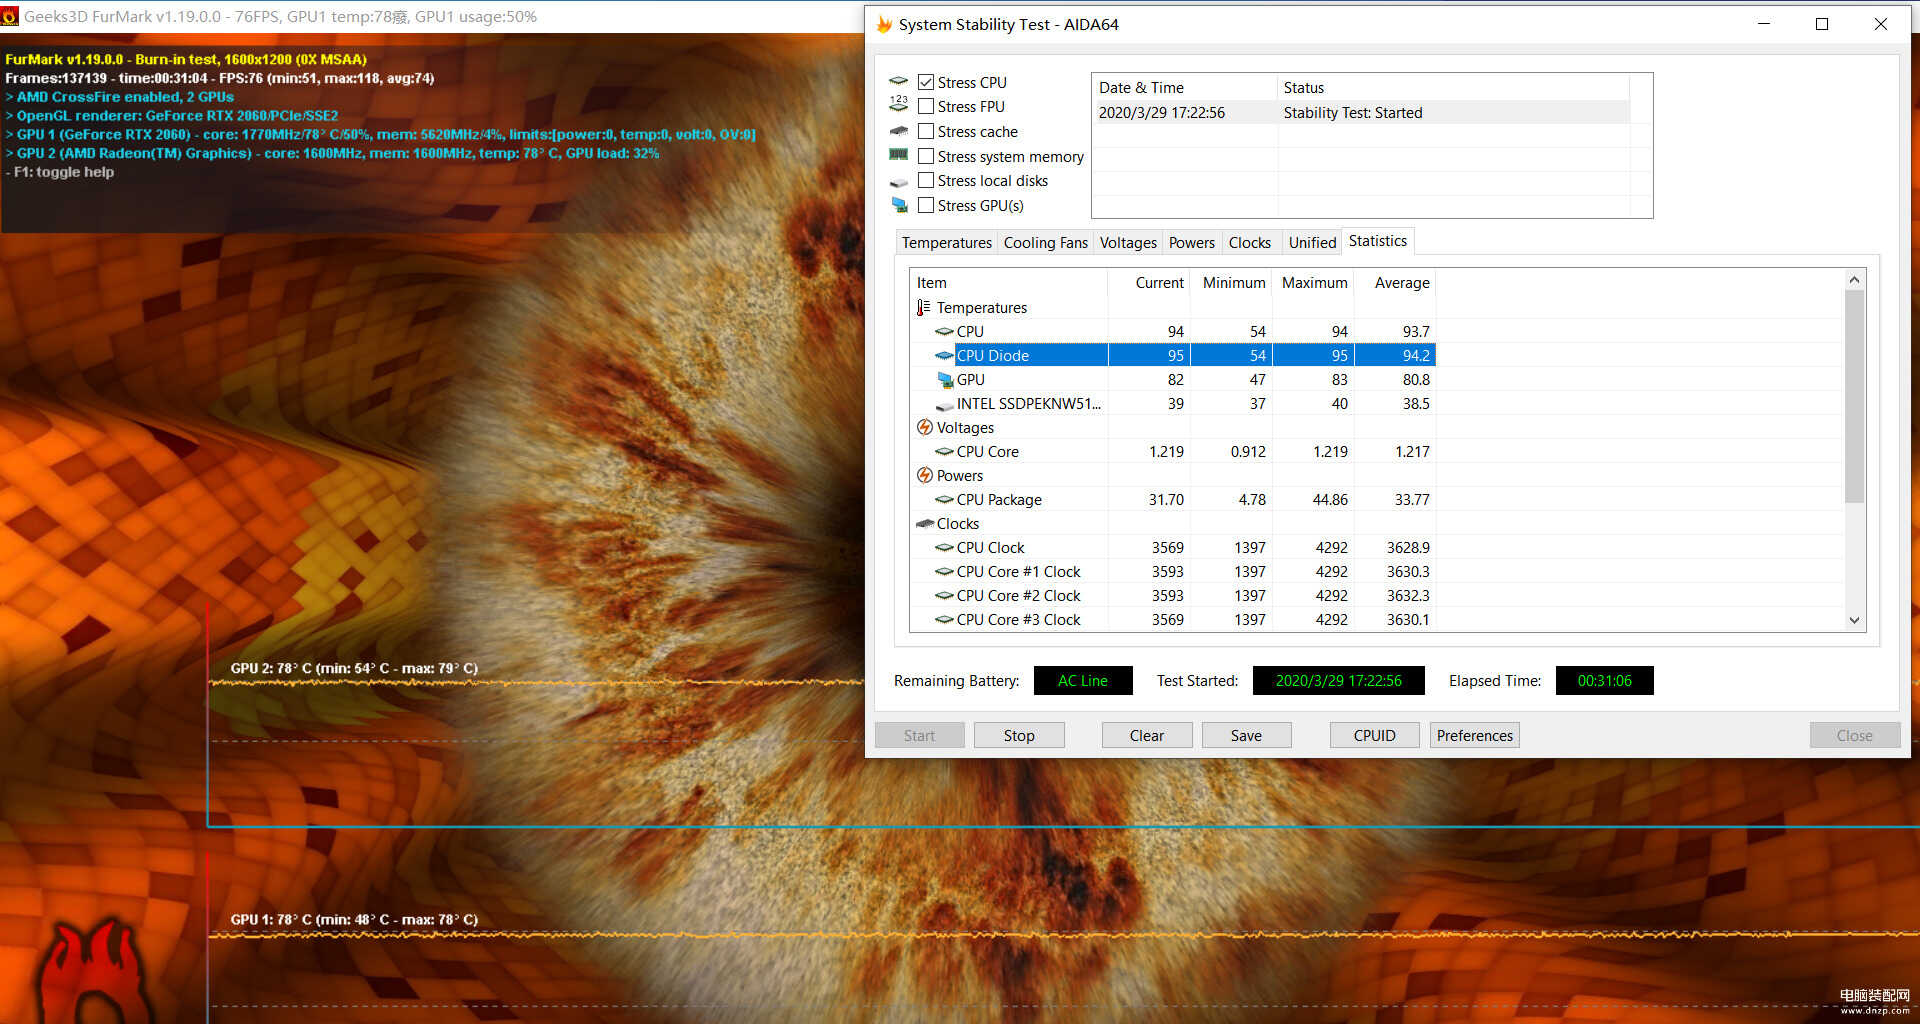The width and height of the screenshot is (1920, 1024).
Task: Click the Save button
Action: pyautogui.click(x=1246, y=735)
